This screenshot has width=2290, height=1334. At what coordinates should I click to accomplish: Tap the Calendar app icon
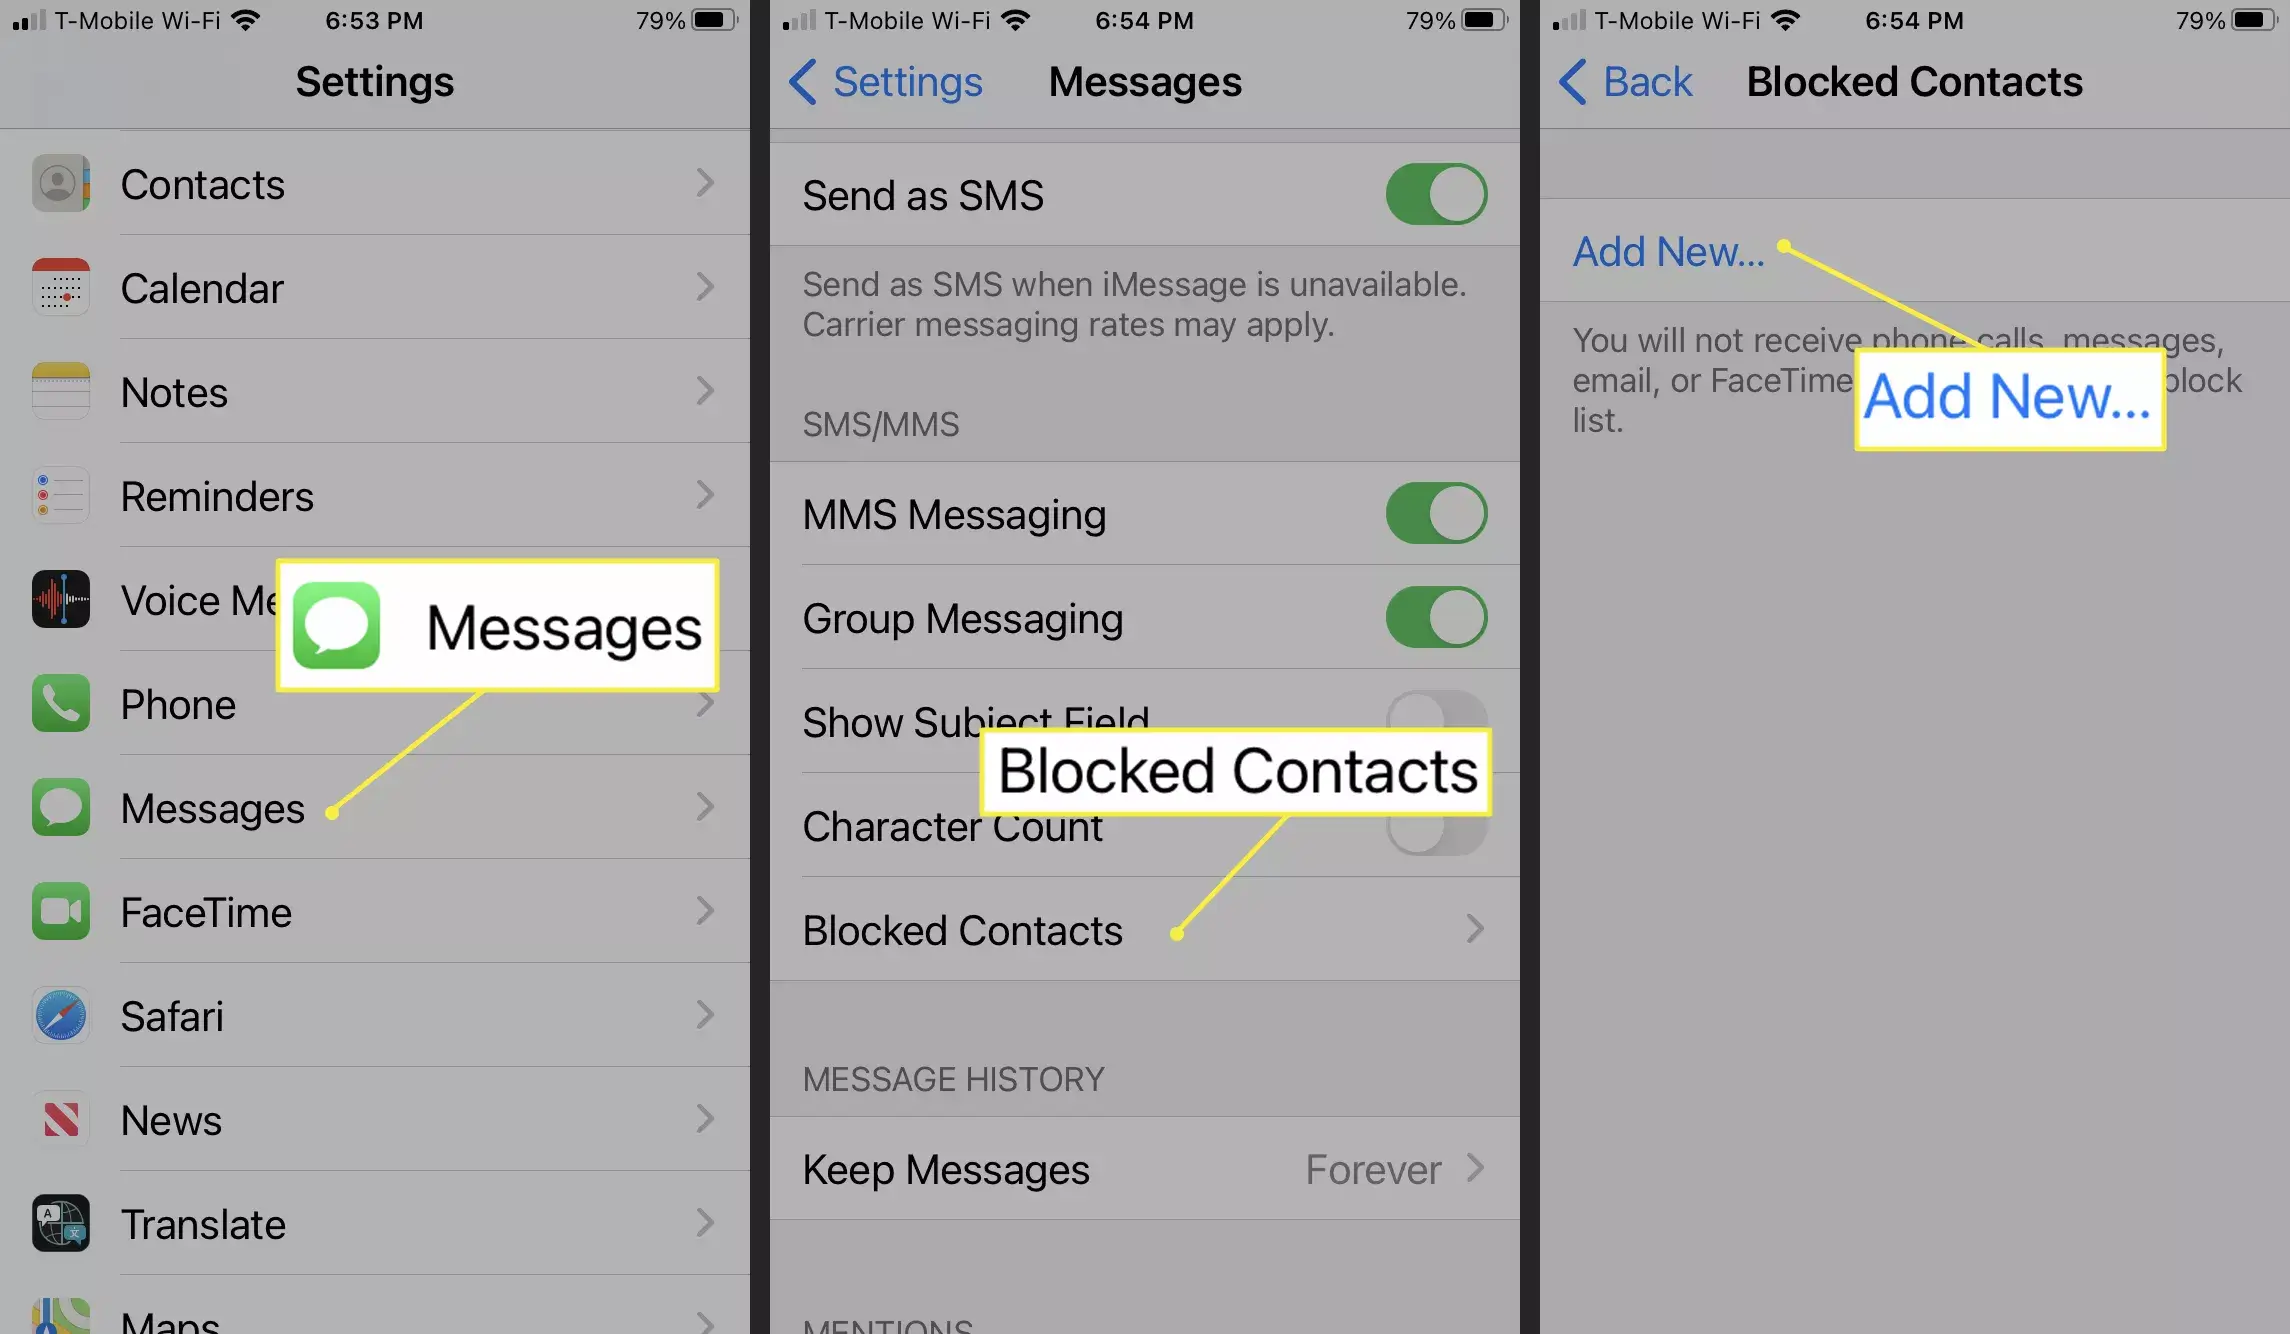coord(59,287)
